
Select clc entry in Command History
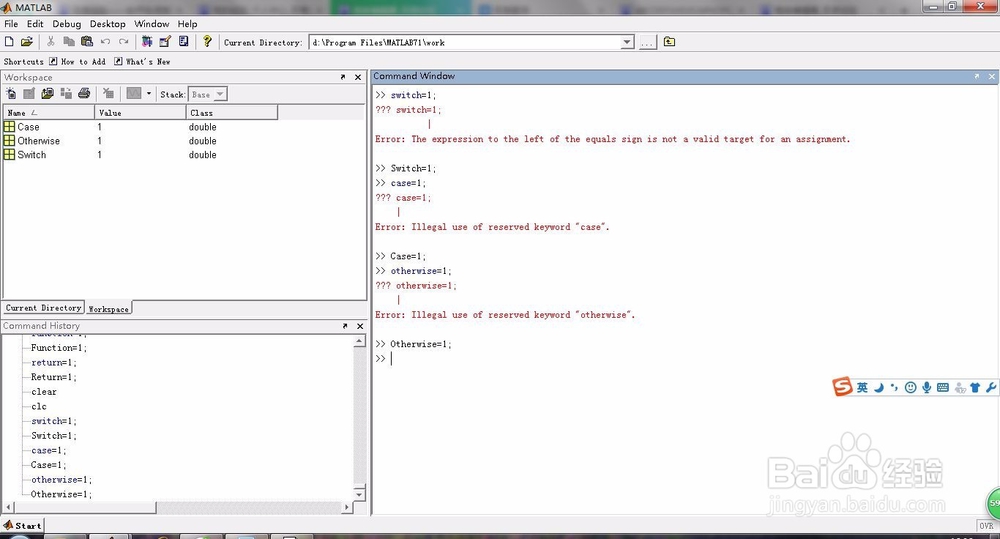click(x=39, y=406)
